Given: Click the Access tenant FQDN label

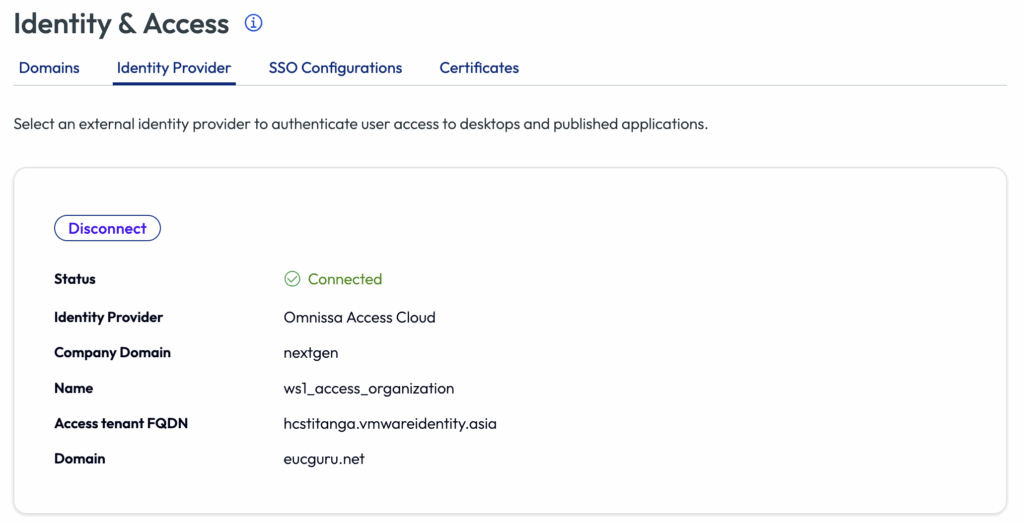Looking at the screenshot, I should 121,423.
